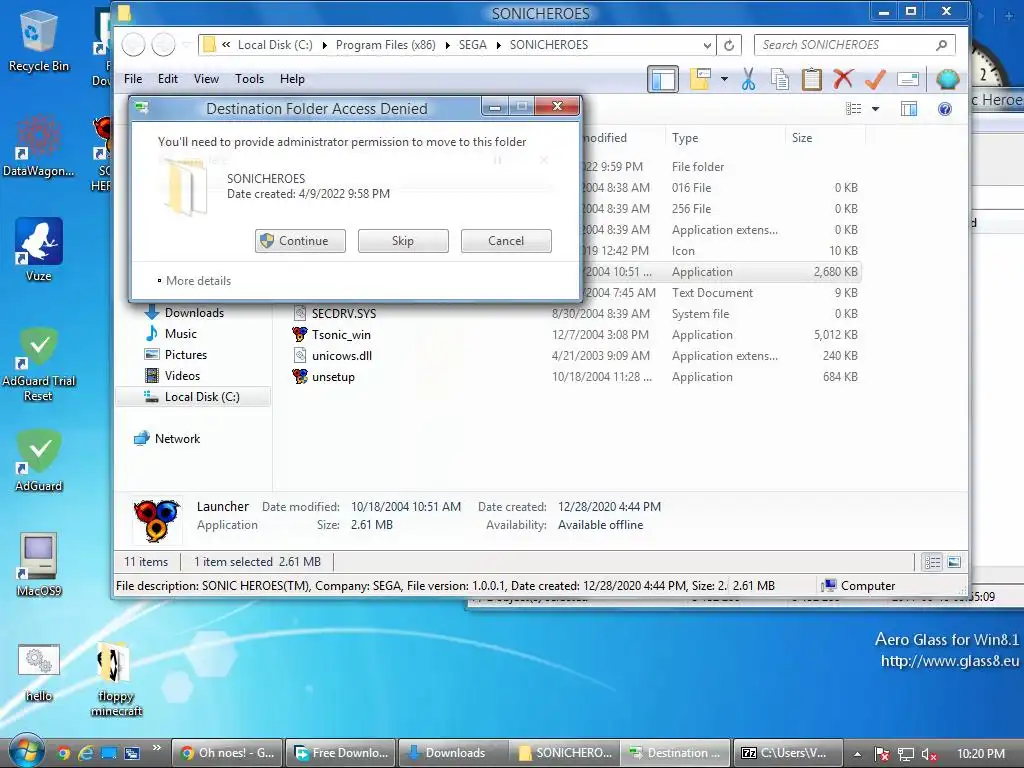The image size is (1024, 768).
Task: Click the Back navigation arrow
Action: (134, 45)
